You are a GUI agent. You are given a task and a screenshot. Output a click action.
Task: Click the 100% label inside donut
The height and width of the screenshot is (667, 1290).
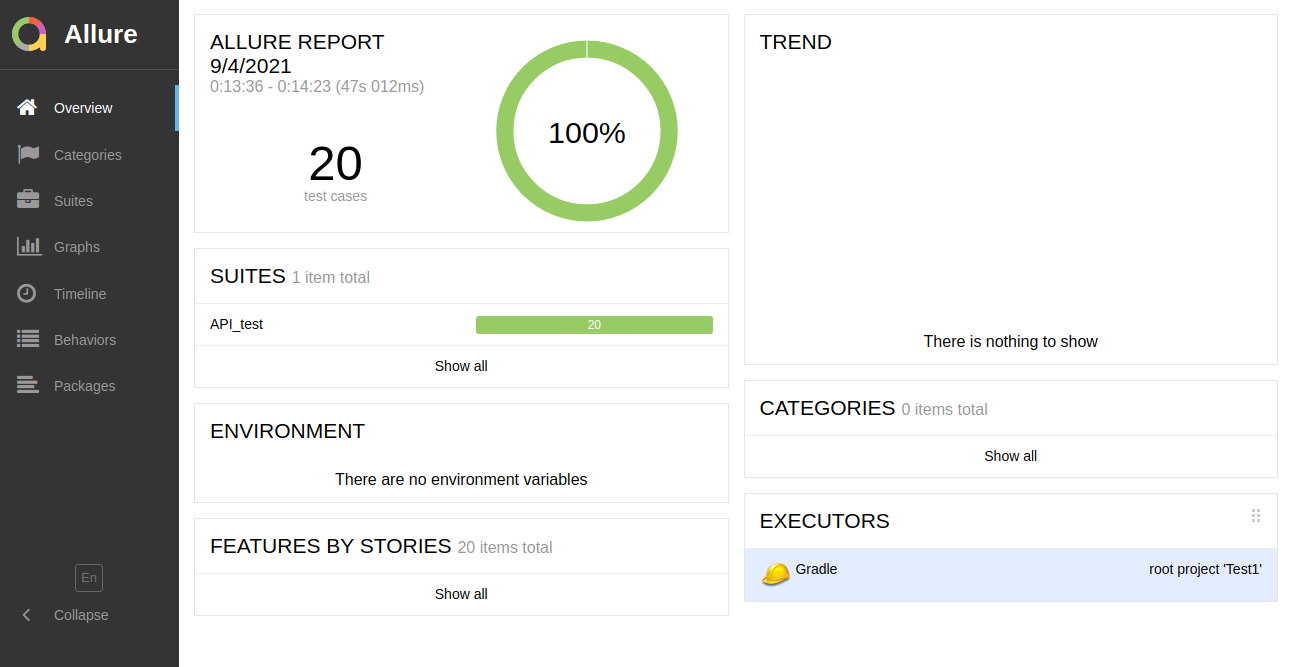[587, 132]
